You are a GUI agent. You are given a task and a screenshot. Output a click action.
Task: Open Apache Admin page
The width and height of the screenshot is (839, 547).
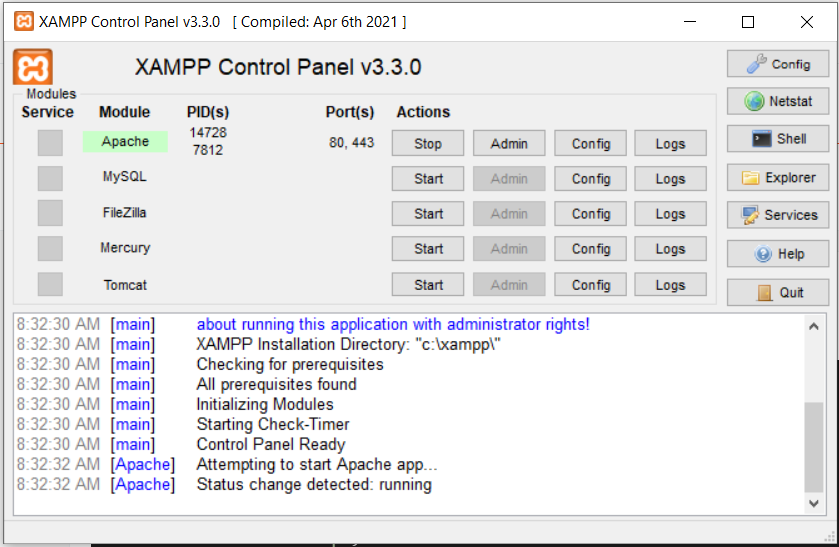pos(509,143)
